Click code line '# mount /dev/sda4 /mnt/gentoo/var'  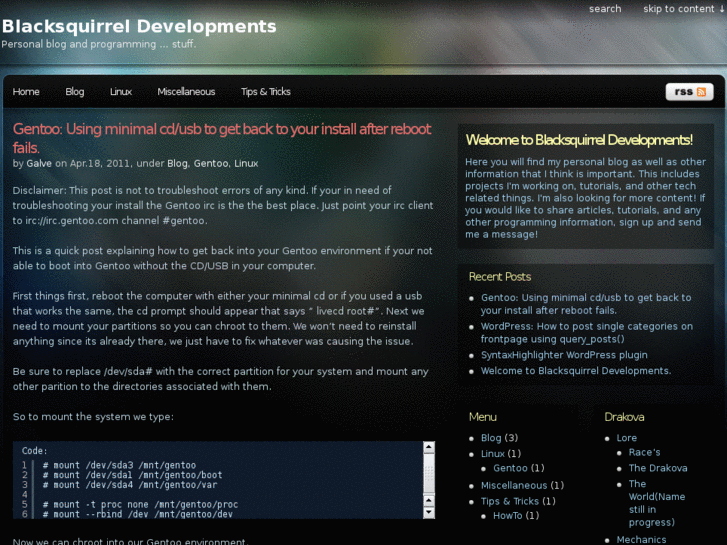click(x=130, y=485)
